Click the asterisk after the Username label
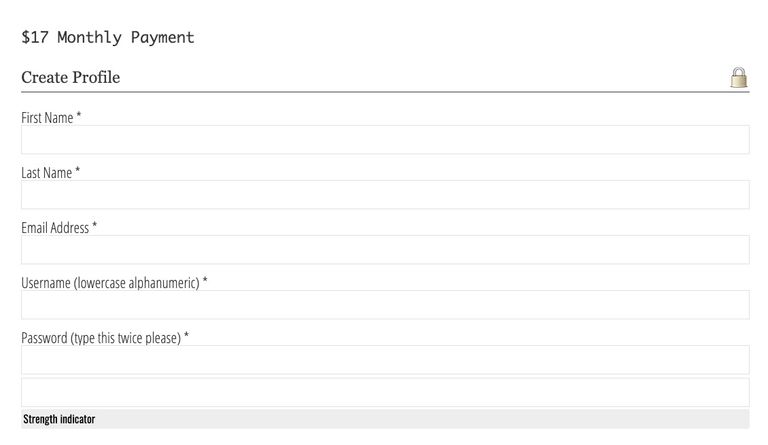768x445 pixels. pos(205,282)
